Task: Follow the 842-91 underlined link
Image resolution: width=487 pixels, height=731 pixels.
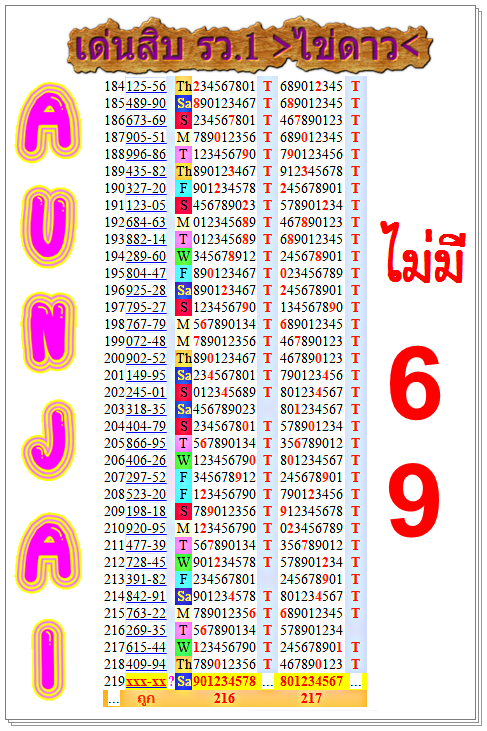Action: tap(146, 597)
